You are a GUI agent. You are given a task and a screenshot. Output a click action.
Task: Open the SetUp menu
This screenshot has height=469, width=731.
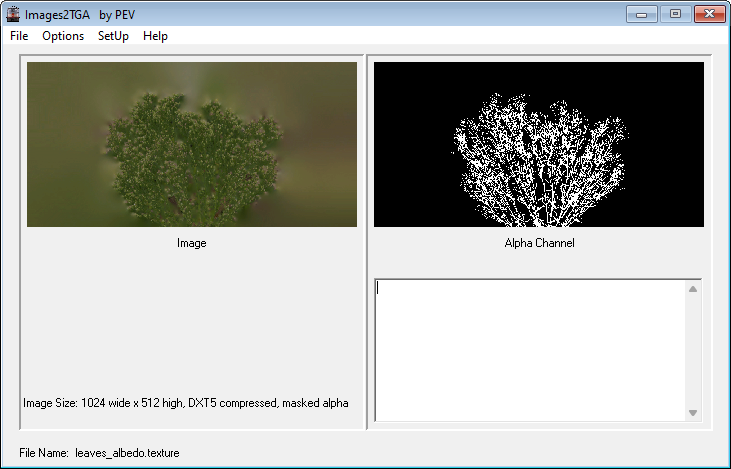pos(113,36)
